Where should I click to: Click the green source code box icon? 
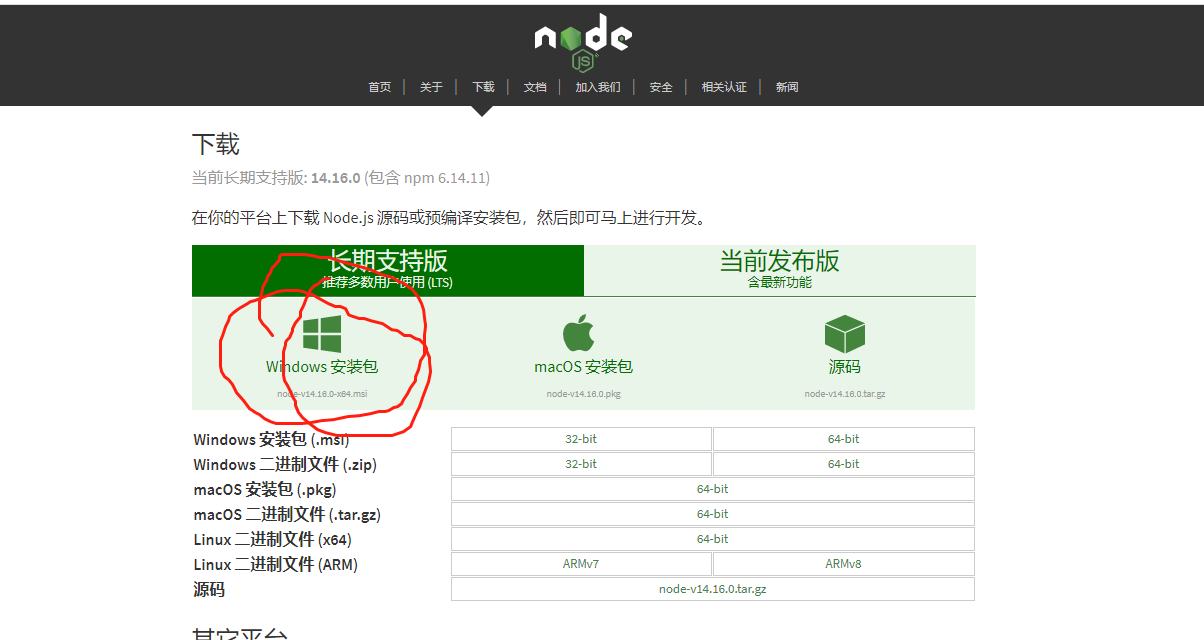click(844, 334)
